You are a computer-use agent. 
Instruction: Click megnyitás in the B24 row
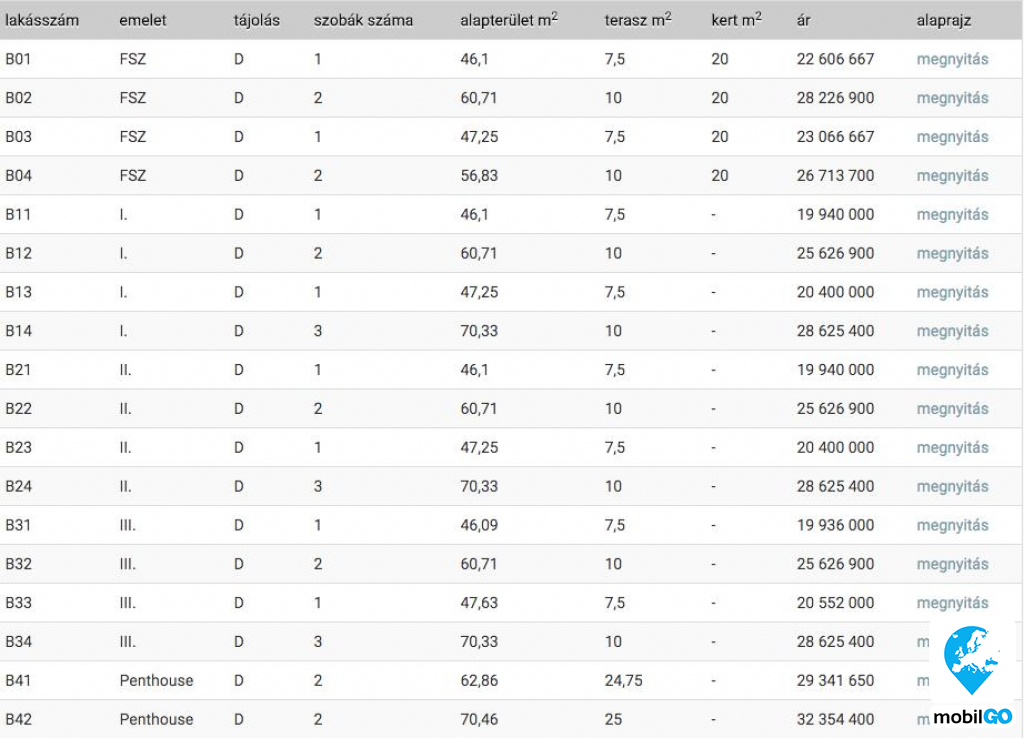[x=952, y=487]
